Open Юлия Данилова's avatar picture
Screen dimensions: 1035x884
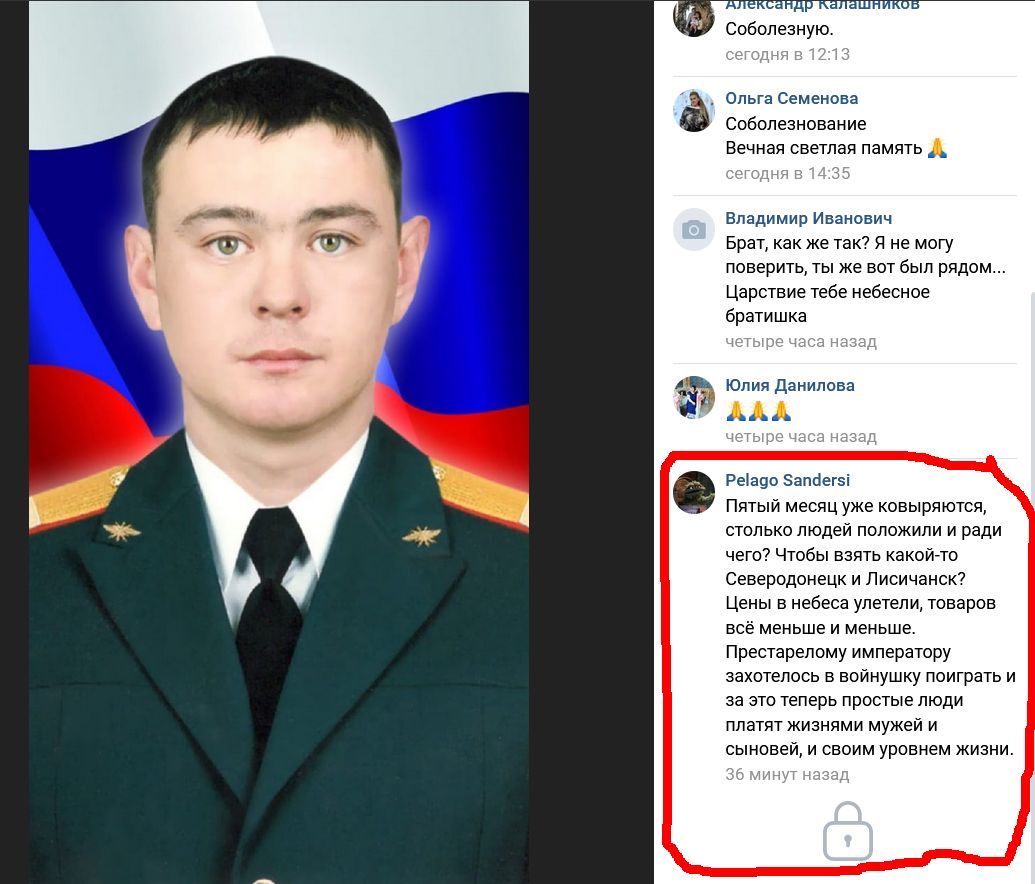tap(693, 397)
